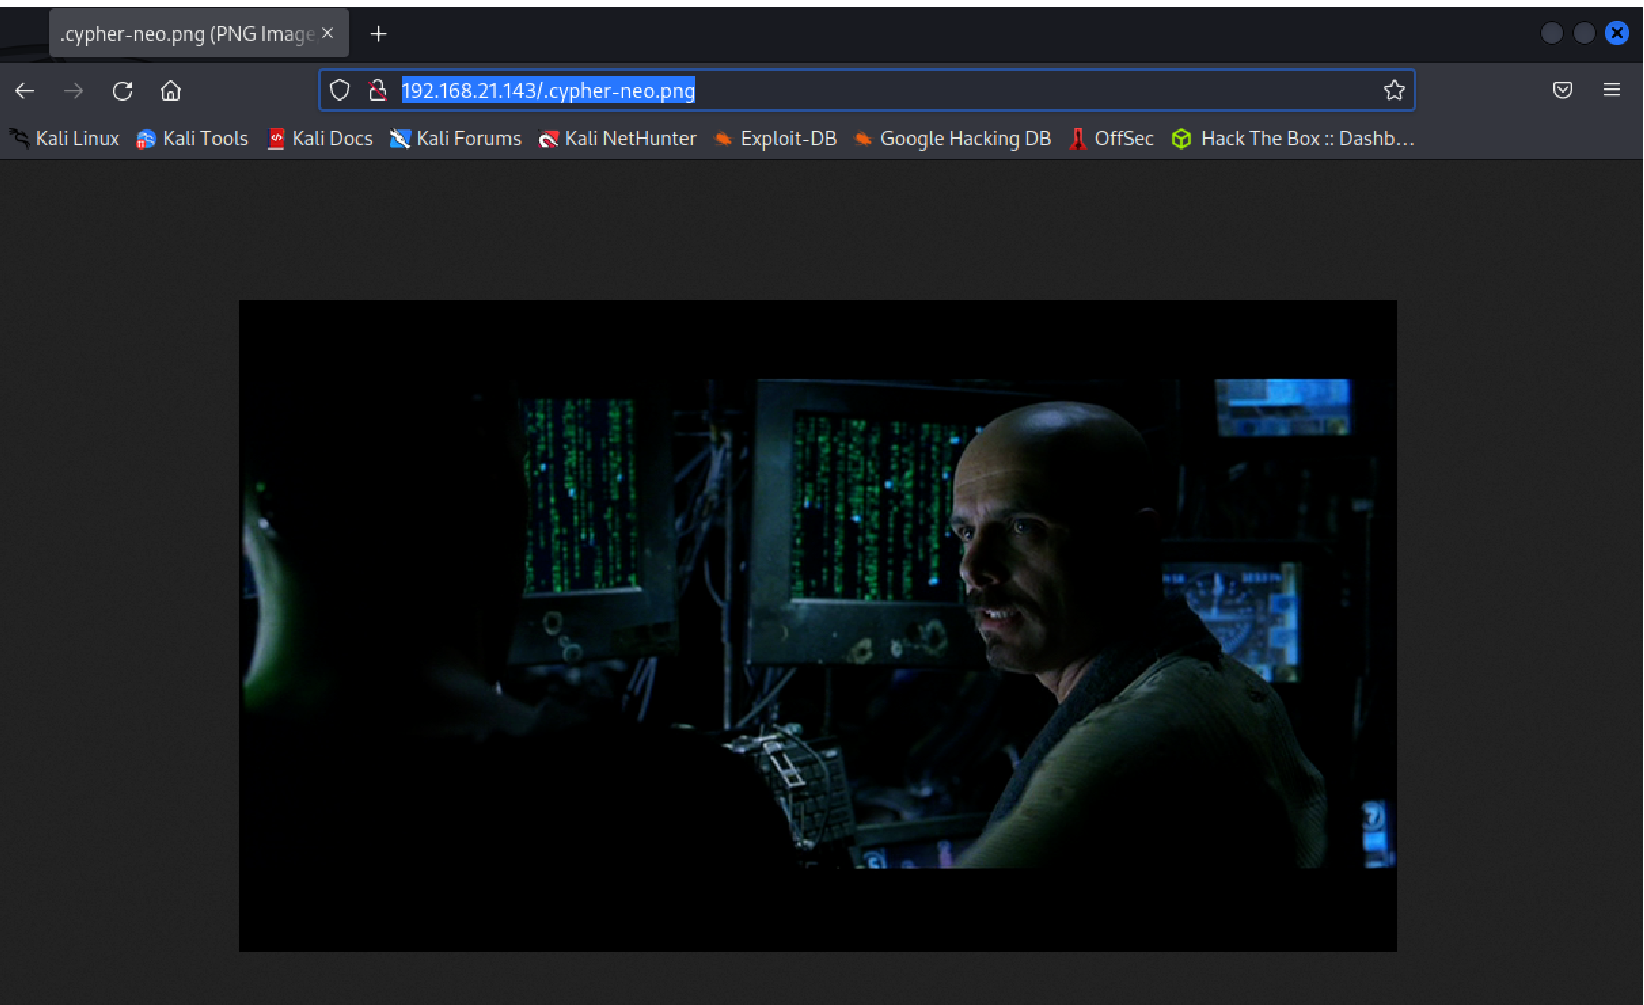Open the OffSec bookmark
Image resolution: width=1644 pixels, height=1005 pixels.
[x=1111, y=139]
